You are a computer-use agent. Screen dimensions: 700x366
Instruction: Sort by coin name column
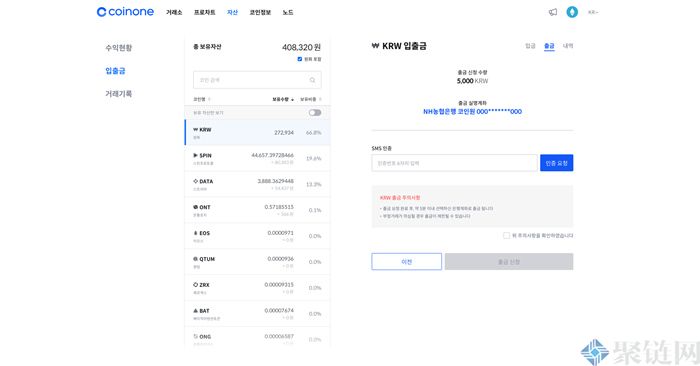click(201, 99)
